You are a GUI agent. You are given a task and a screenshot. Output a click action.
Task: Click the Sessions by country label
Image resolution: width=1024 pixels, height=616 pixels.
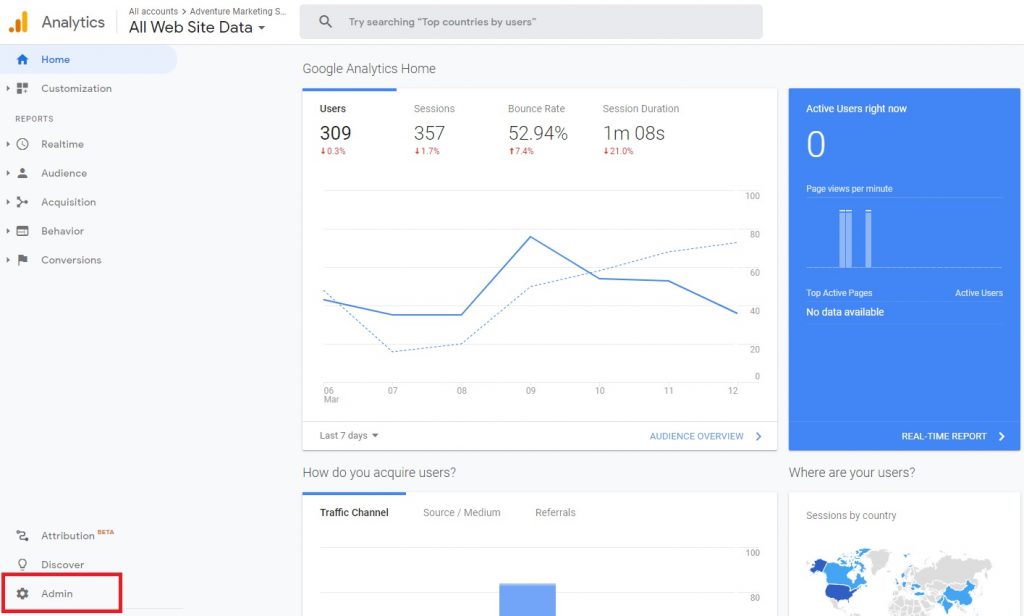[851, 515]
